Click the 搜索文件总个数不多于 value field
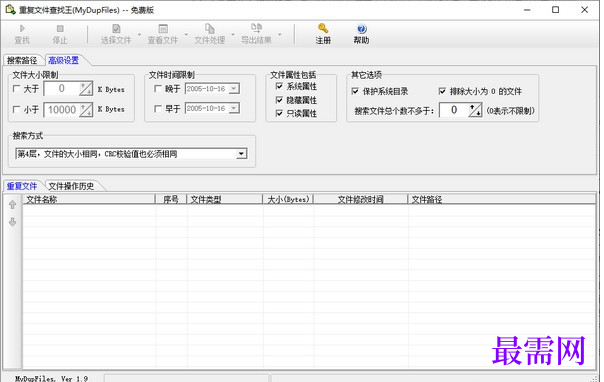Image resolution: width=604 pixels, height=382 pixels. click(x=454, y=110)
